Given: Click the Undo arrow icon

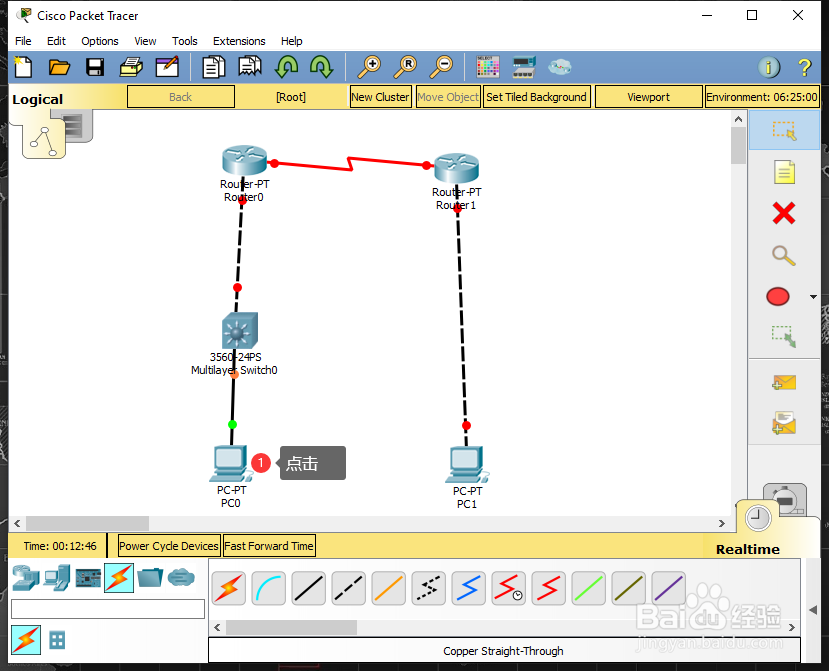Looking at the screenshot, I should [286, 67].
